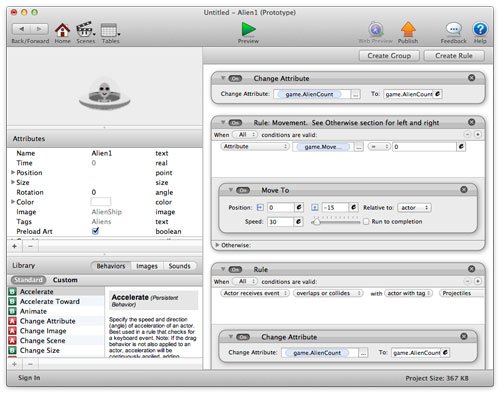Screen dimensions: 500x393
Task: Add a new attribute with plus button
Action: 14,246
